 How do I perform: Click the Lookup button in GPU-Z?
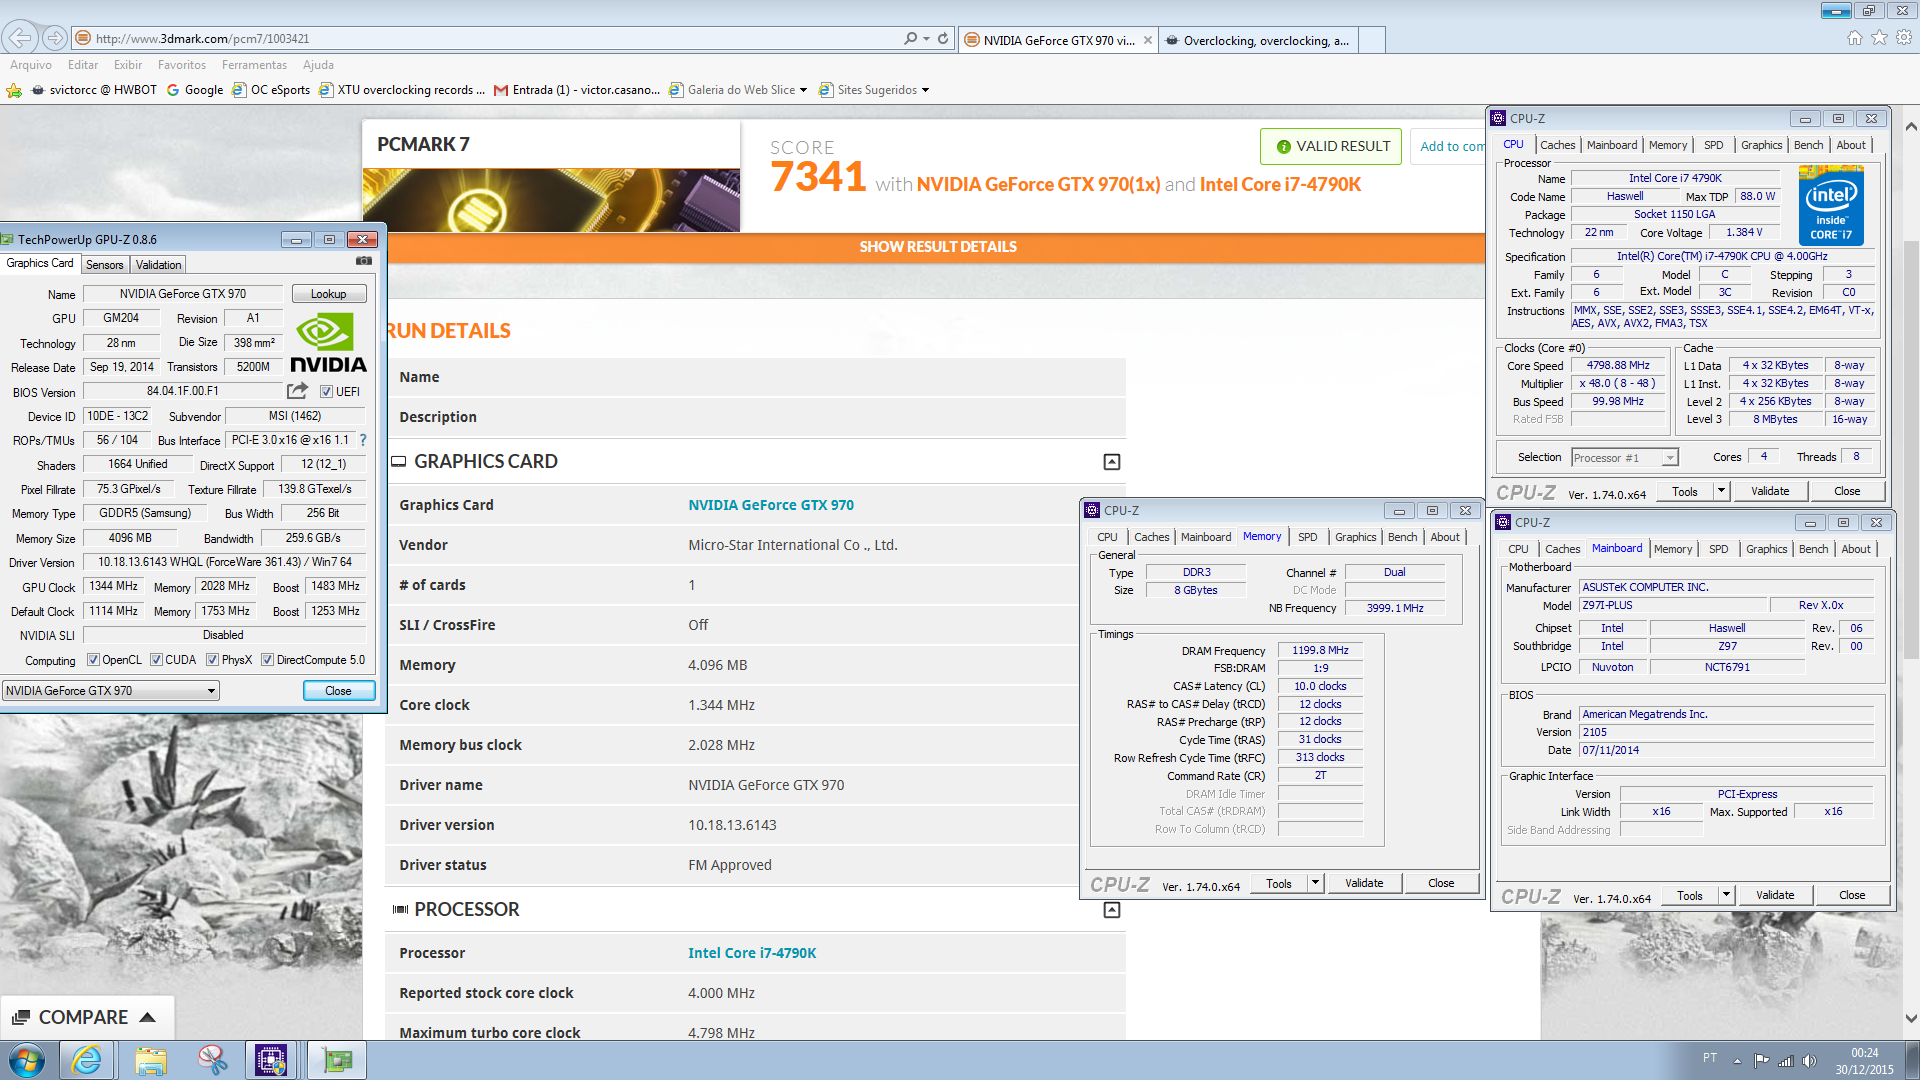(329, 294)
